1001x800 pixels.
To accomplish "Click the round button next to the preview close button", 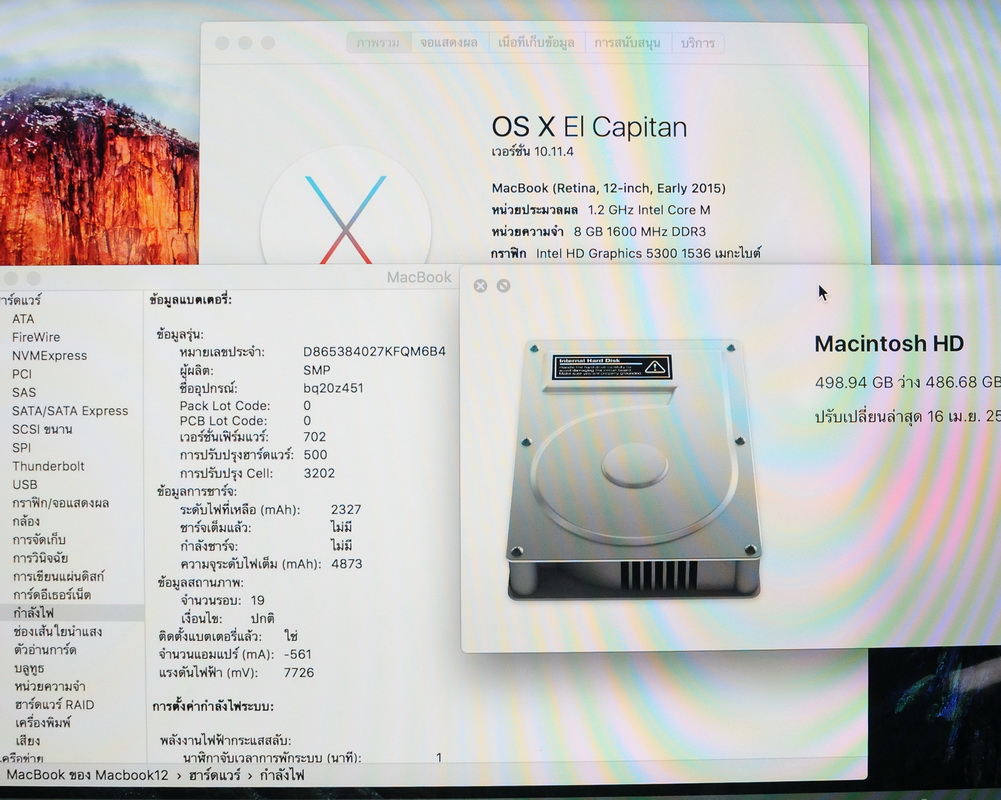I will point(504,286).
